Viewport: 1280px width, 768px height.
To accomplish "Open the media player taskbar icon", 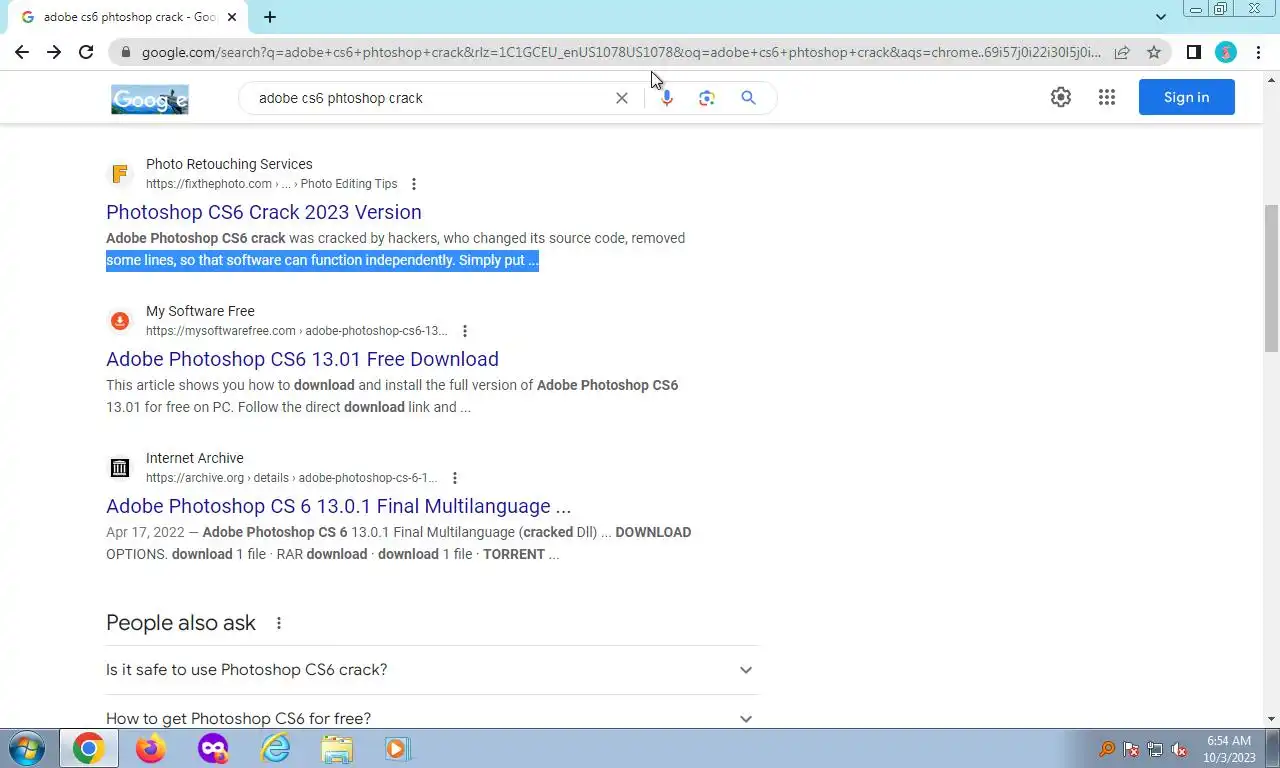I will (398, 749).
